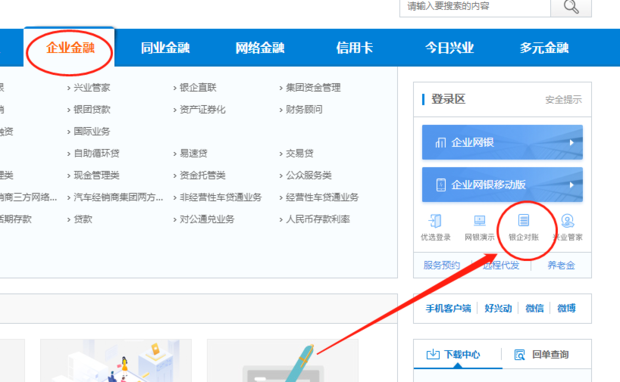620x382 pixels.
Task: Open the 经营性车贷通业务 link
Action: (x=322, y=197)
